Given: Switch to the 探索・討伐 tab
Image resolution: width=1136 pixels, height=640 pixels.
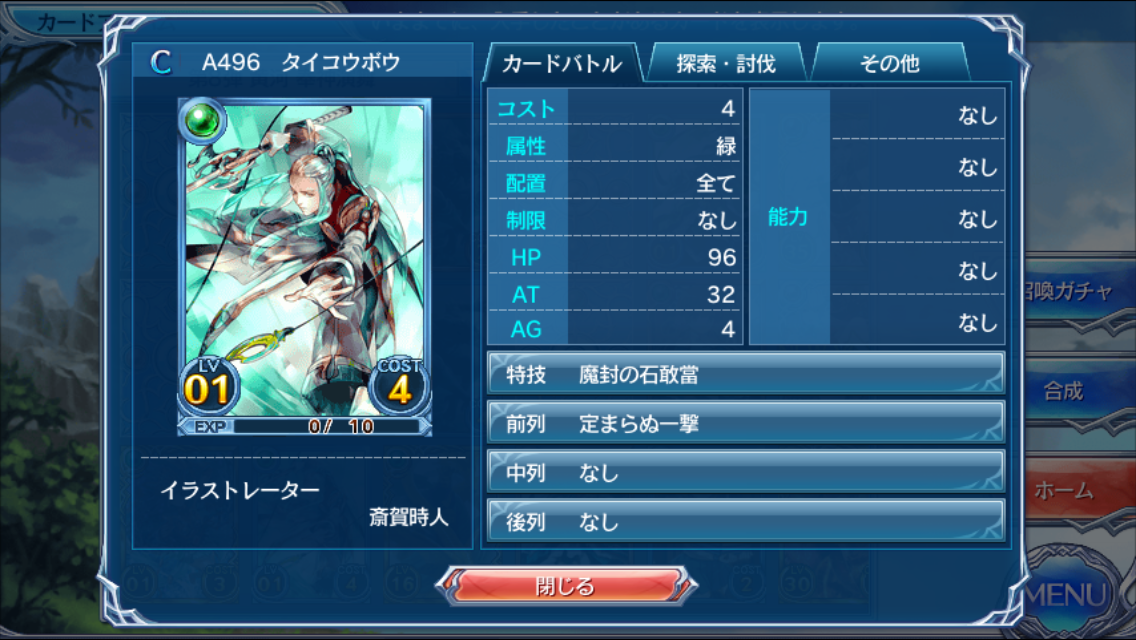Looking at the screenshot, I should 726,64.
